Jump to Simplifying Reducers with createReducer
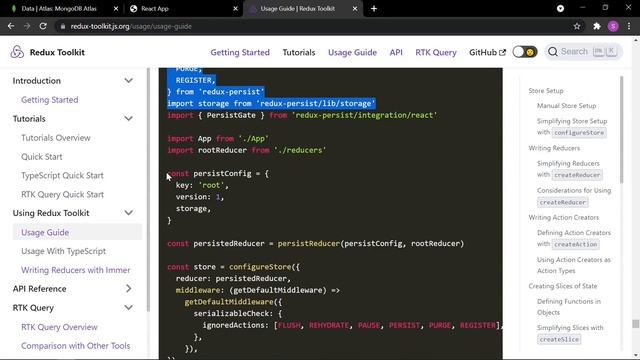Viewport: 640px width, 360px height. point(569,169)
